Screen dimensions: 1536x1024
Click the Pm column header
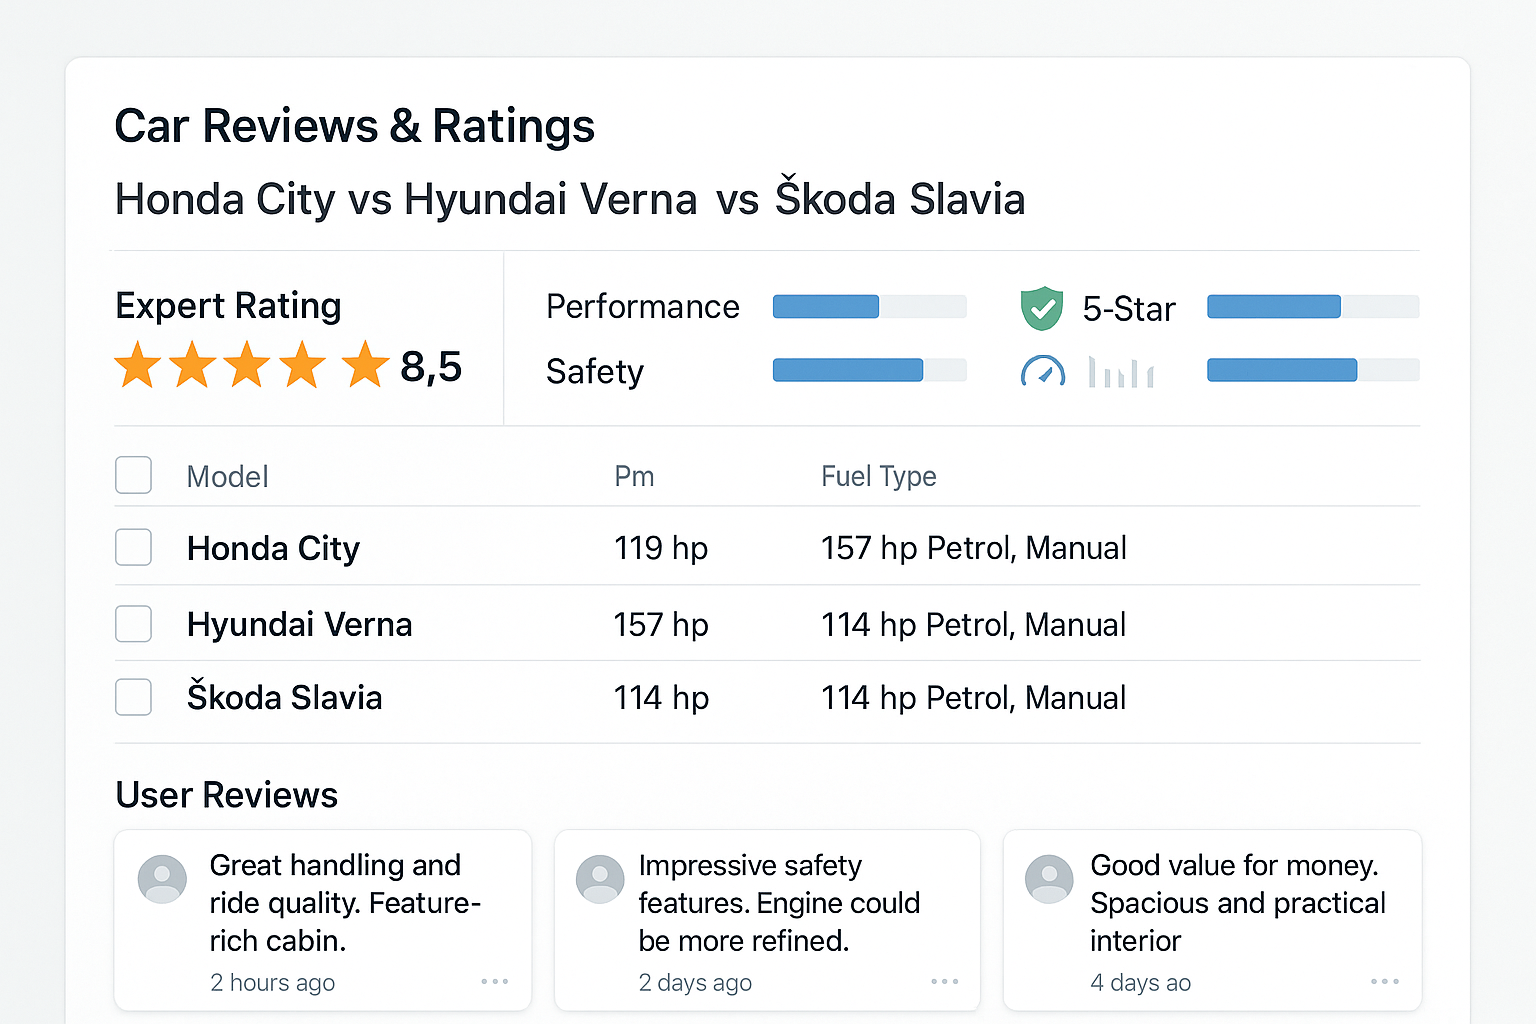click(634, 477)
